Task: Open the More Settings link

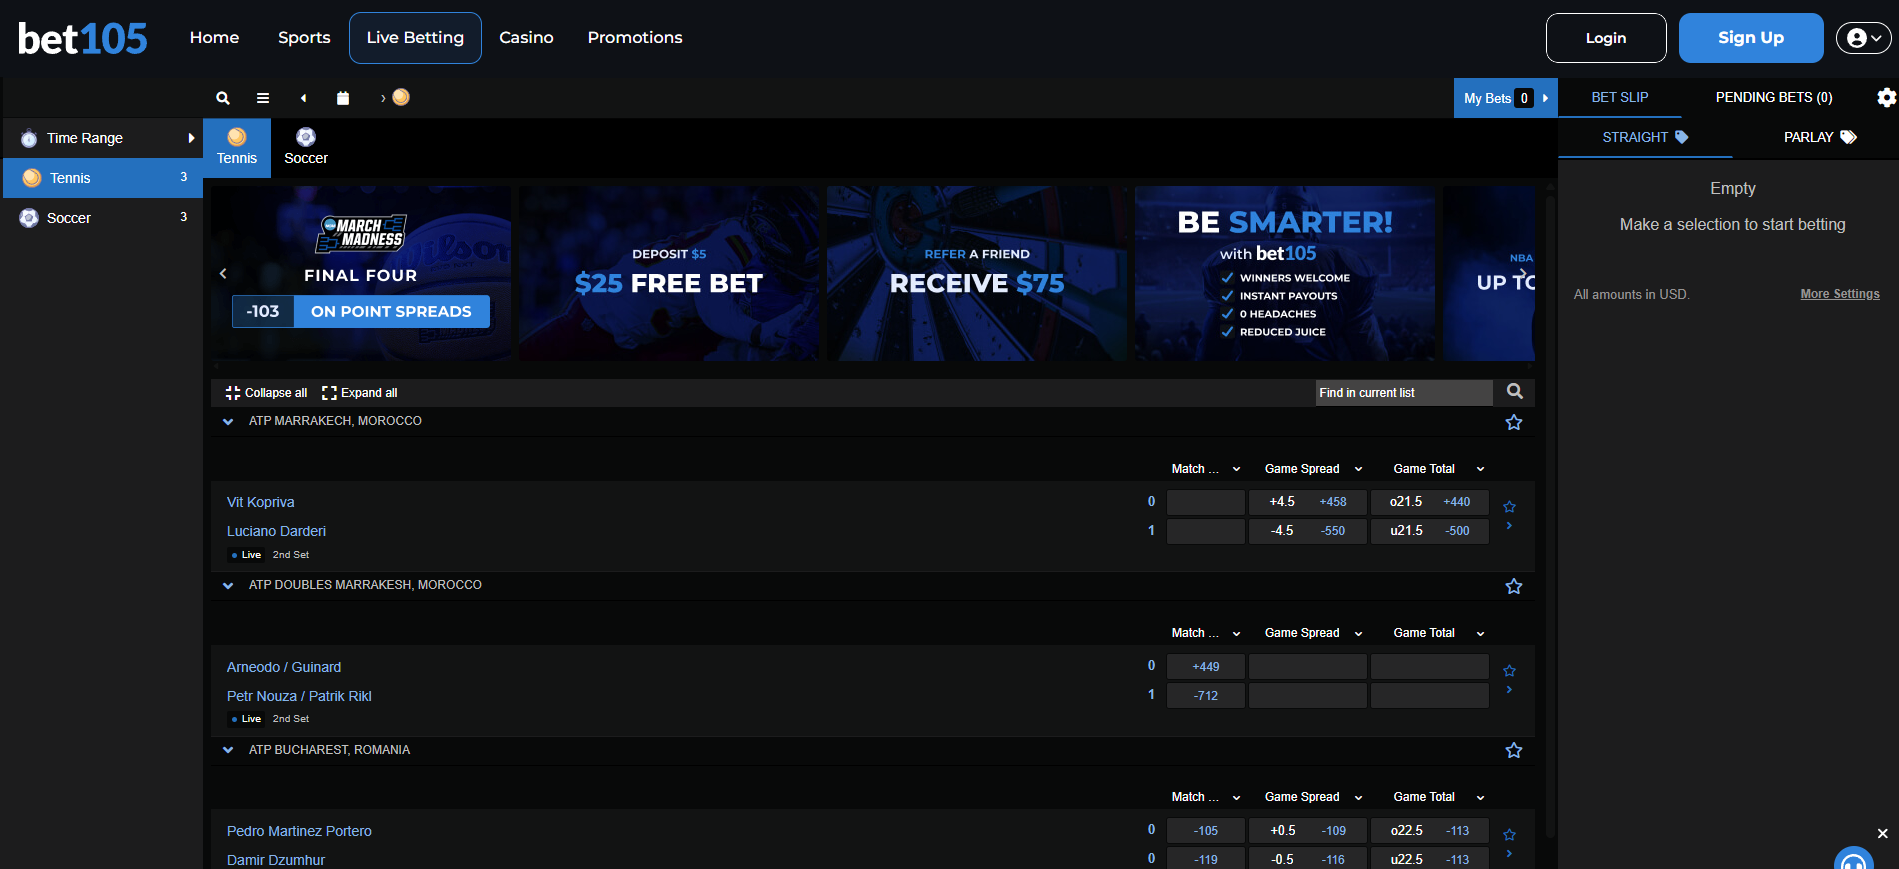Action: point(1840,294)
